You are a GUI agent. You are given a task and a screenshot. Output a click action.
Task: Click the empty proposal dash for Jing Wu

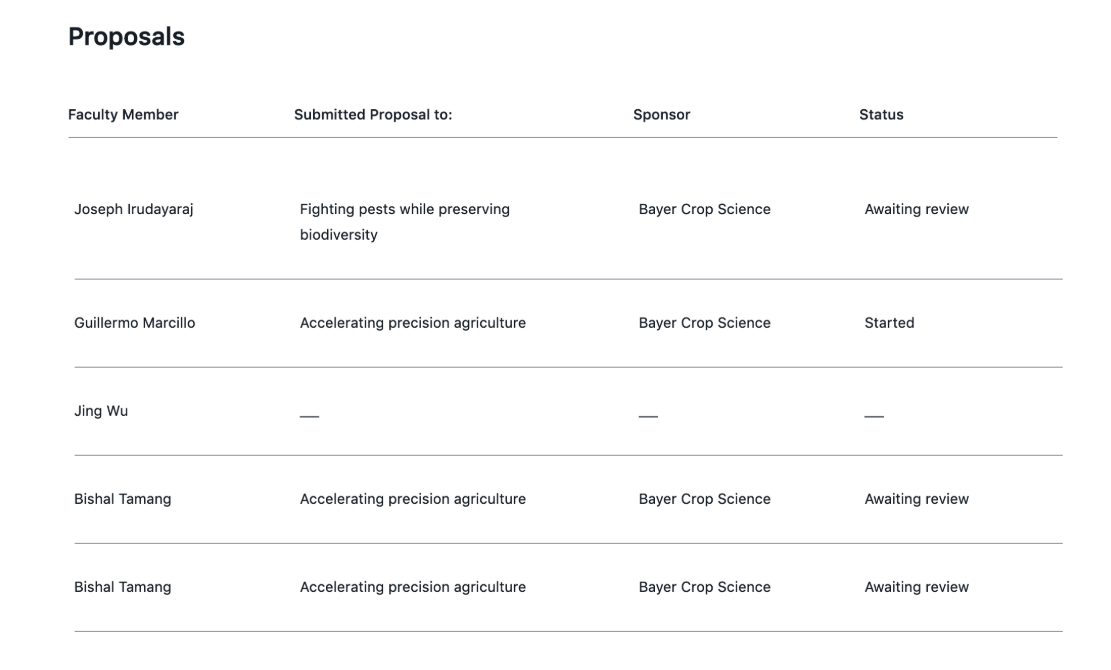pos(310,419)
